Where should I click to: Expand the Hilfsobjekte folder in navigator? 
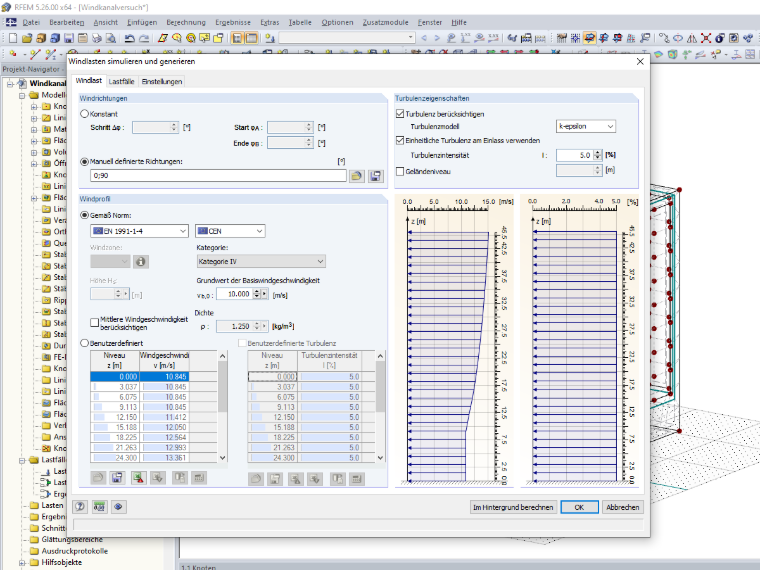(x=22, y=563)
